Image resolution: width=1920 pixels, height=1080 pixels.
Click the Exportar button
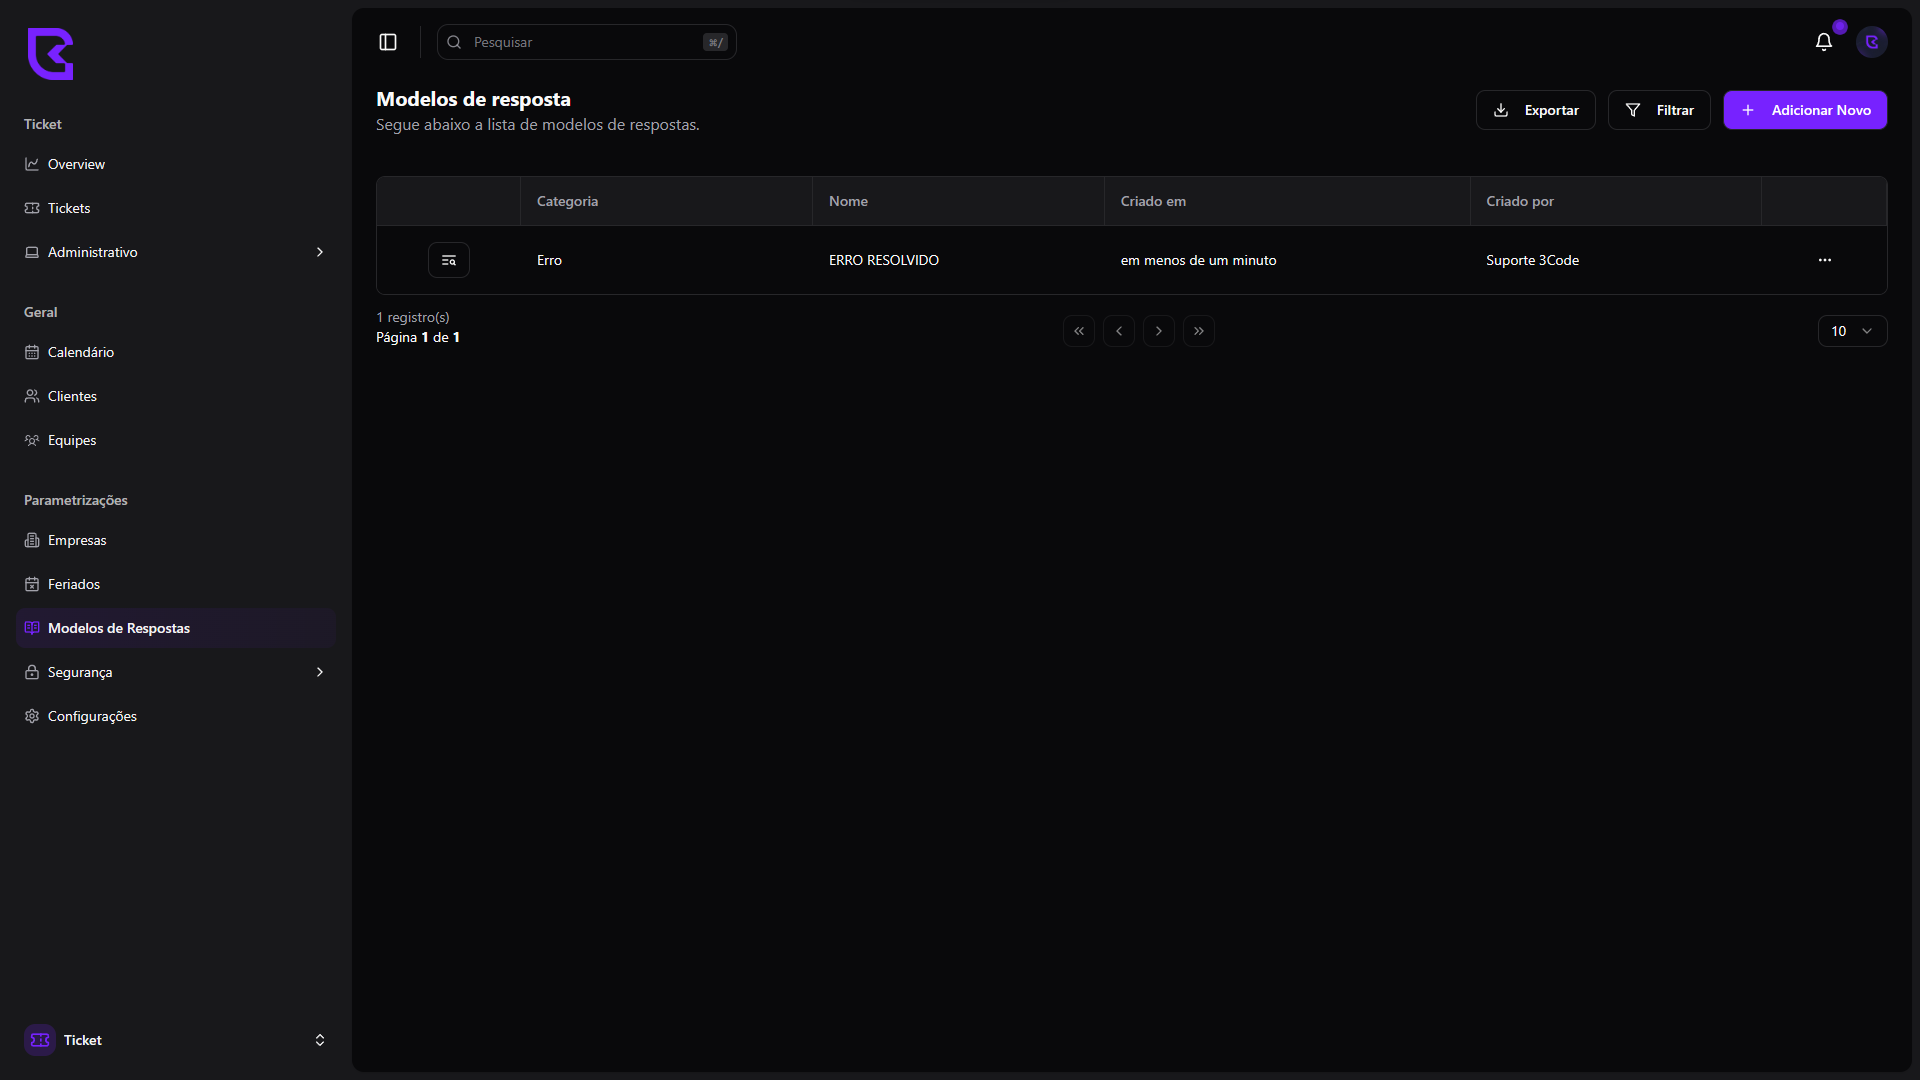pos(1535,110)
